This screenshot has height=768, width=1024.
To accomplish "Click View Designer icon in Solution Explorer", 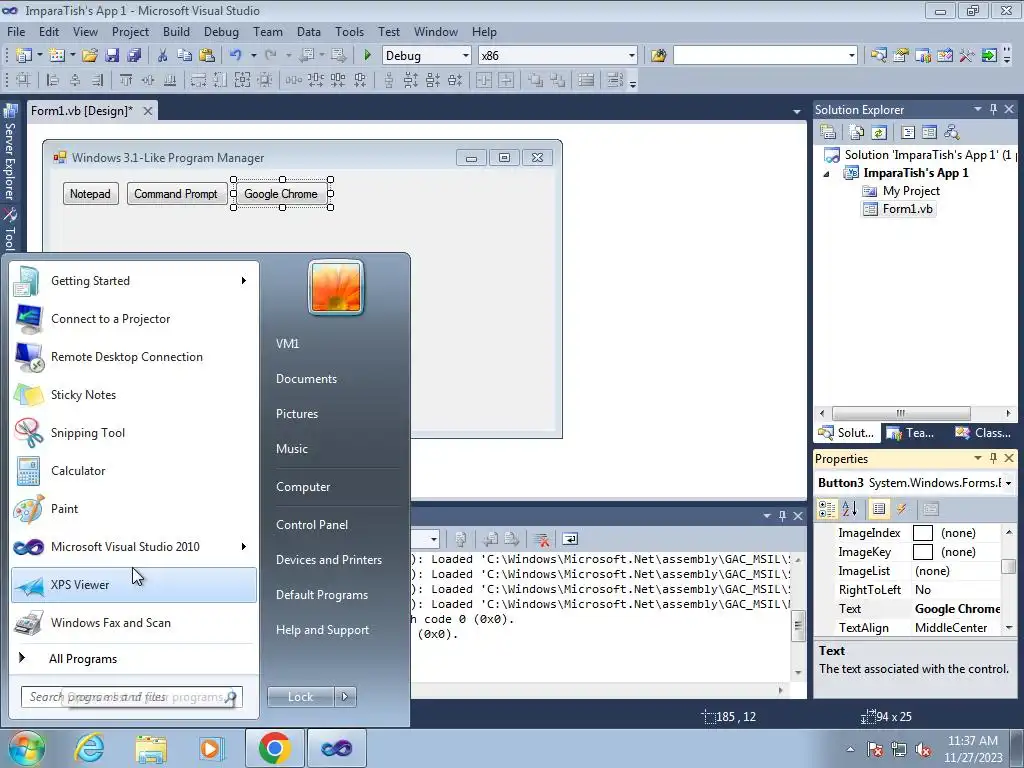I will tap(929, 133).
